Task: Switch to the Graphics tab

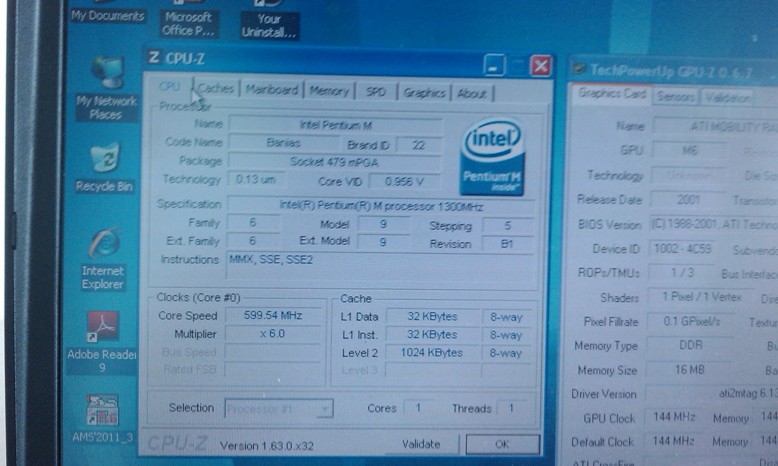Action: pyautogui.click(x=424, y=93)
